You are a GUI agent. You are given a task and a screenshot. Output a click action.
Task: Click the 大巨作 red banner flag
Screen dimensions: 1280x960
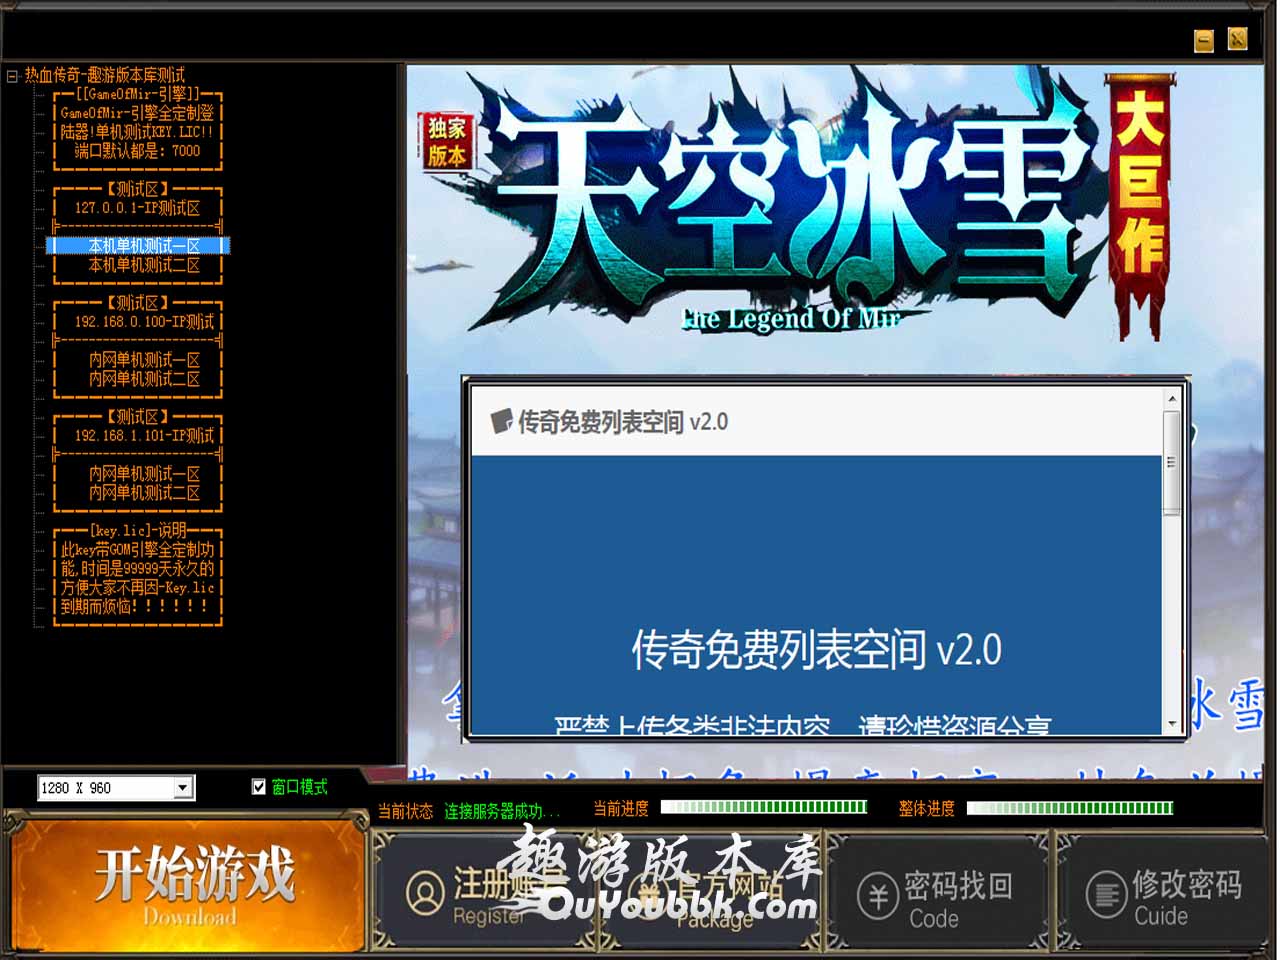click(1139, 205)
